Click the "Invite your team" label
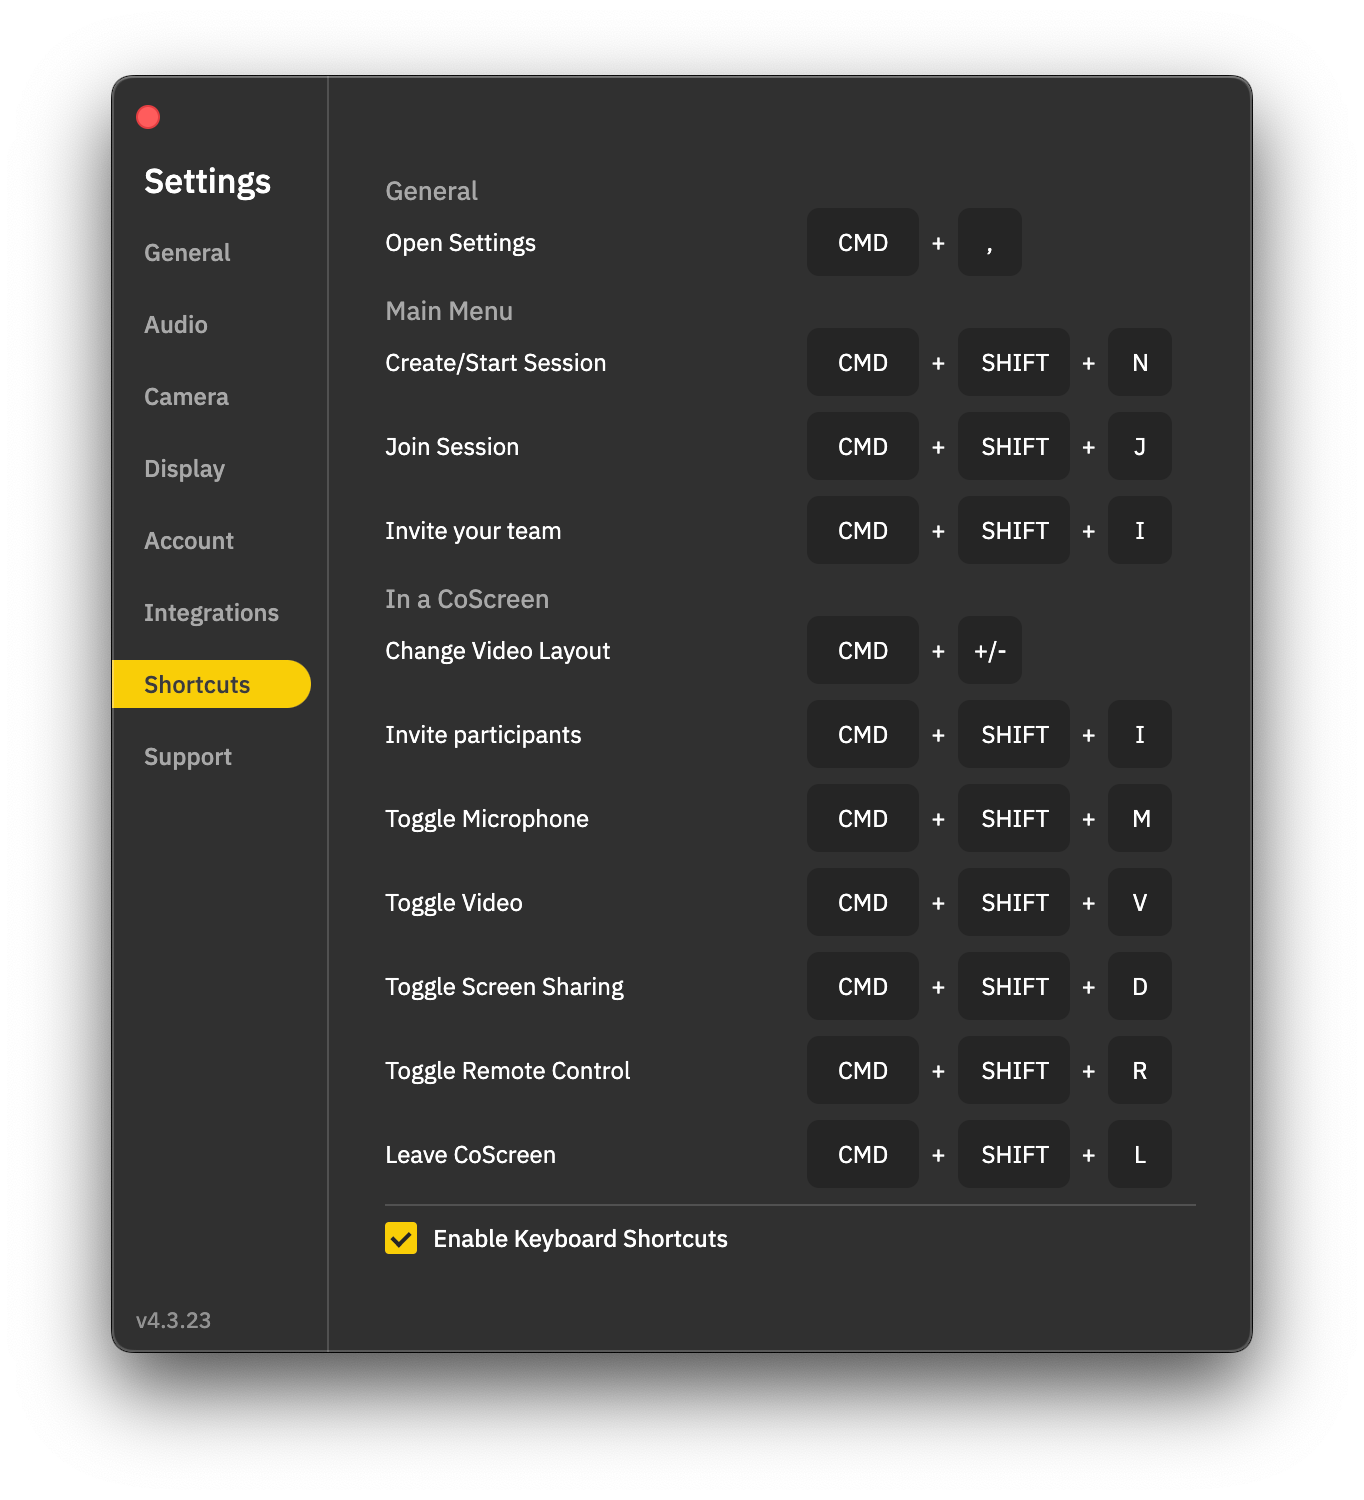Image resolution: width=1364 pixels, height=1500 pixels. coord(473,531)
